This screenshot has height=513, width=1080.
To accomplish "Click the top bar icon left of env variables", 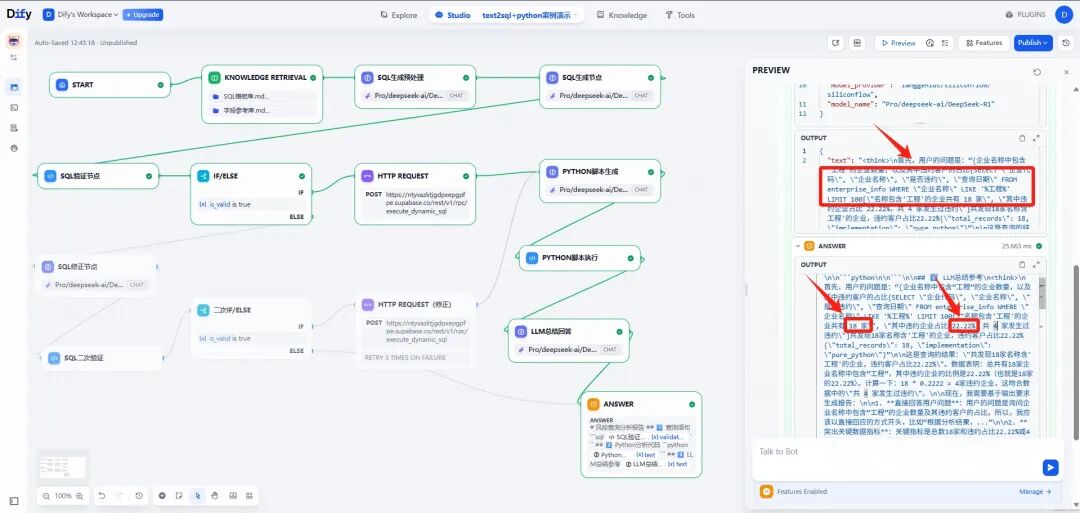I will pyautogui.click(x=835, y=43).
